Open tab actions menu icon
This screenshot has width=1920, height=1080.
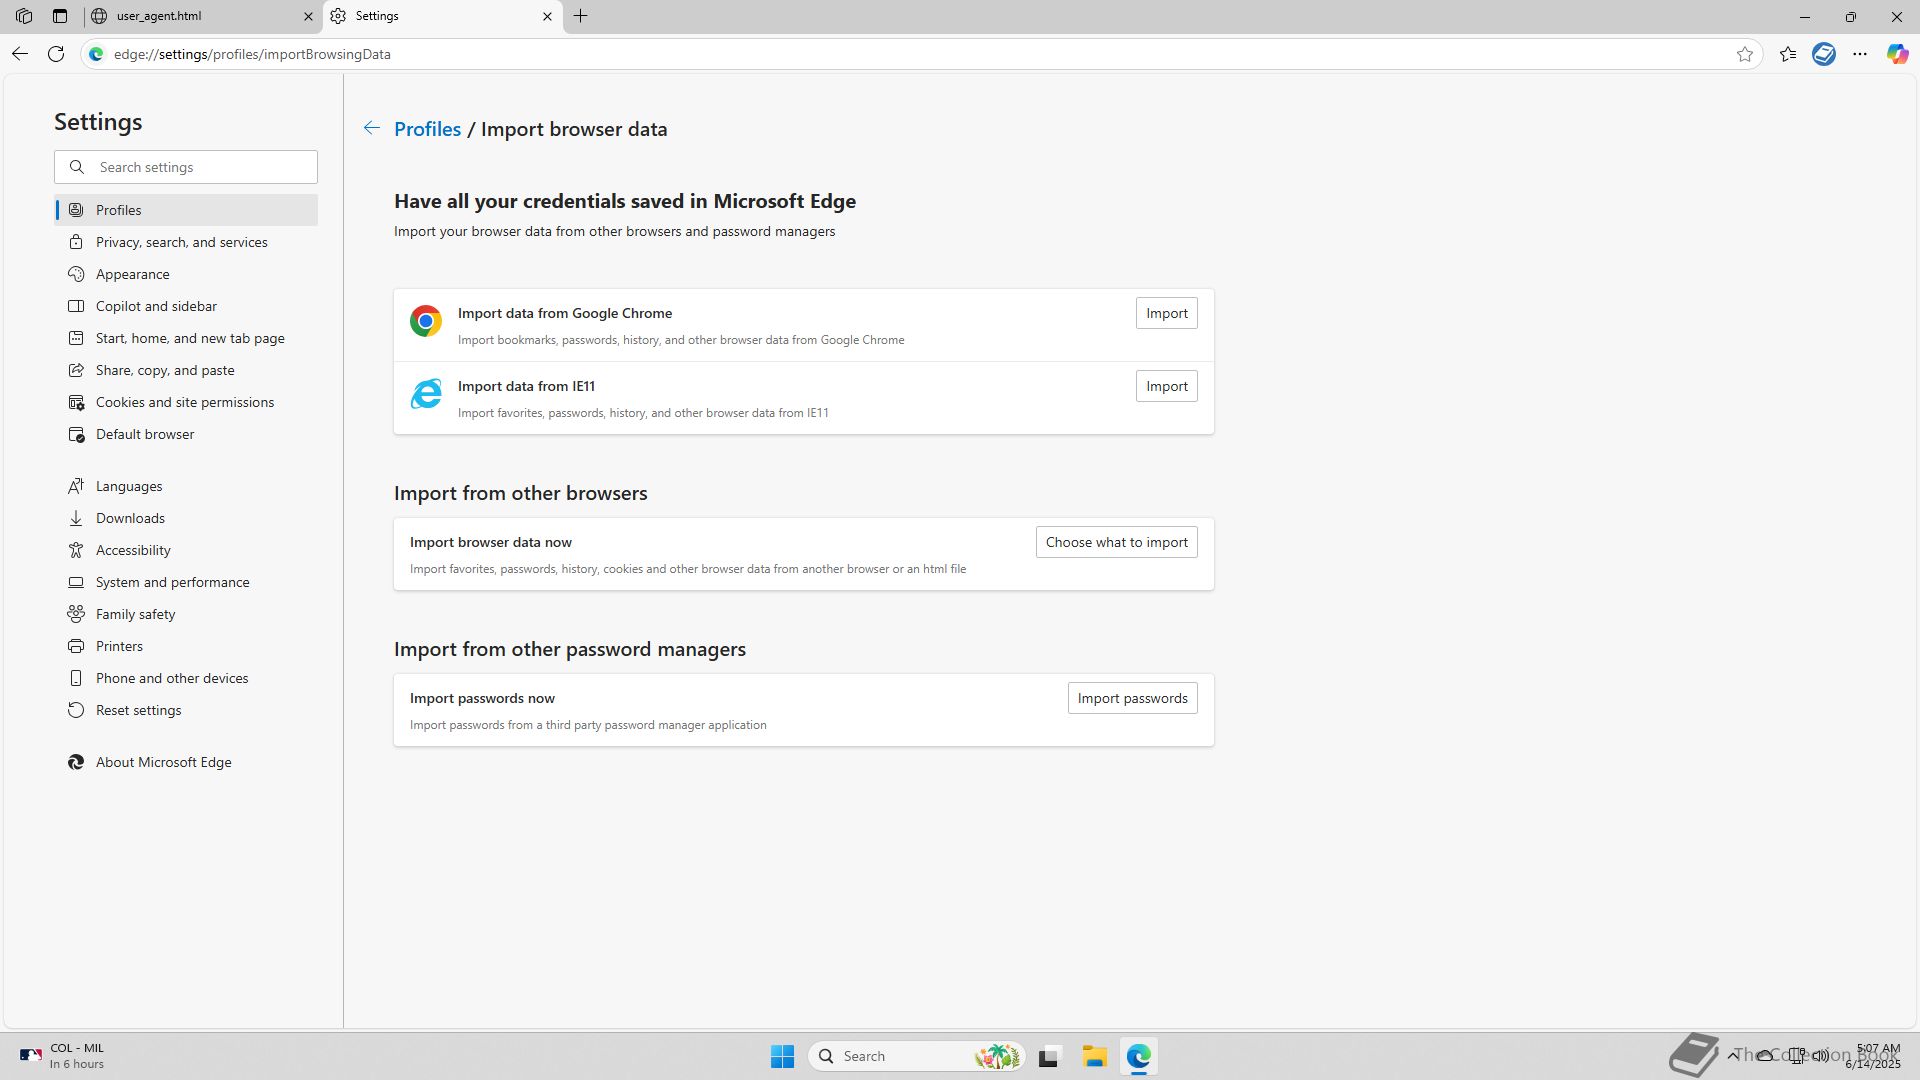(60, 16)
